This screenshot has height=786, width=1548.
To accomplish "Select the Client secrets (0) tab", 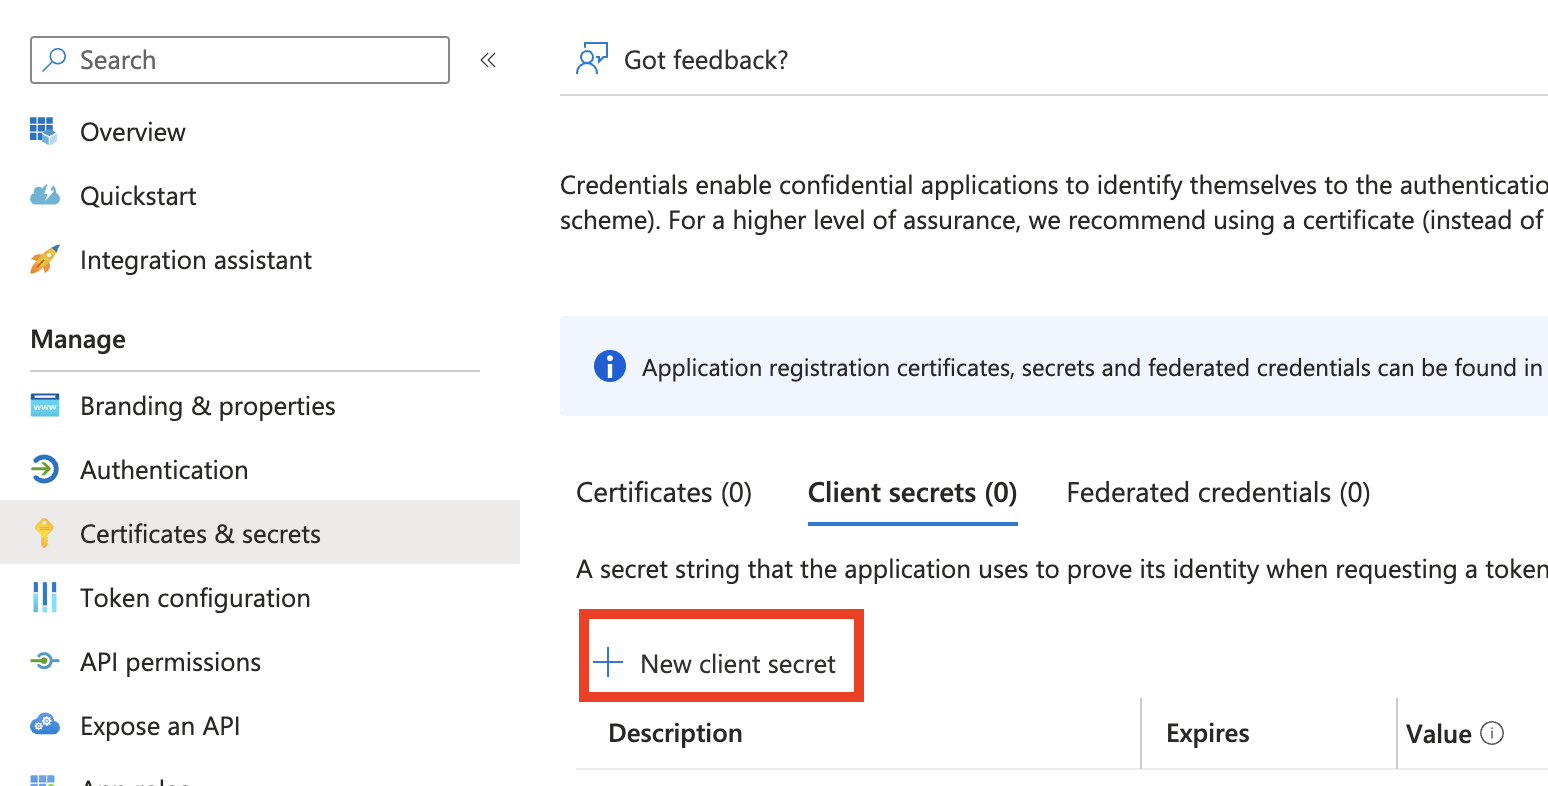I will click(x=912, y=493).
